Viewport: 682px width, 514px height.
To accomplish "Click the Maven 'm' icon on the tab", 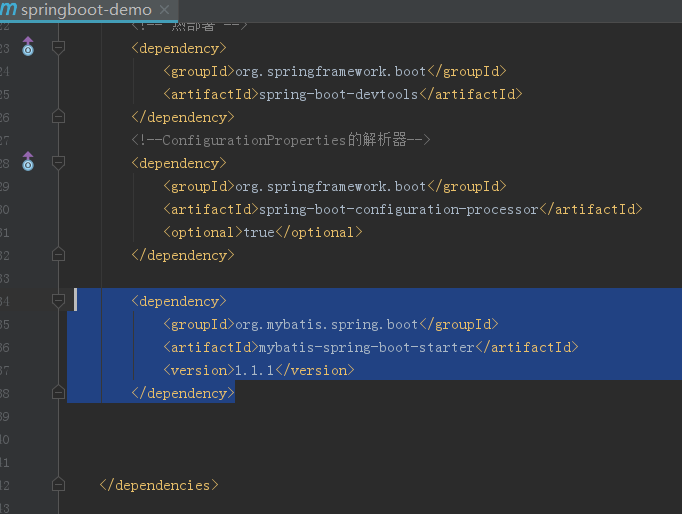I will click(8, 9).
